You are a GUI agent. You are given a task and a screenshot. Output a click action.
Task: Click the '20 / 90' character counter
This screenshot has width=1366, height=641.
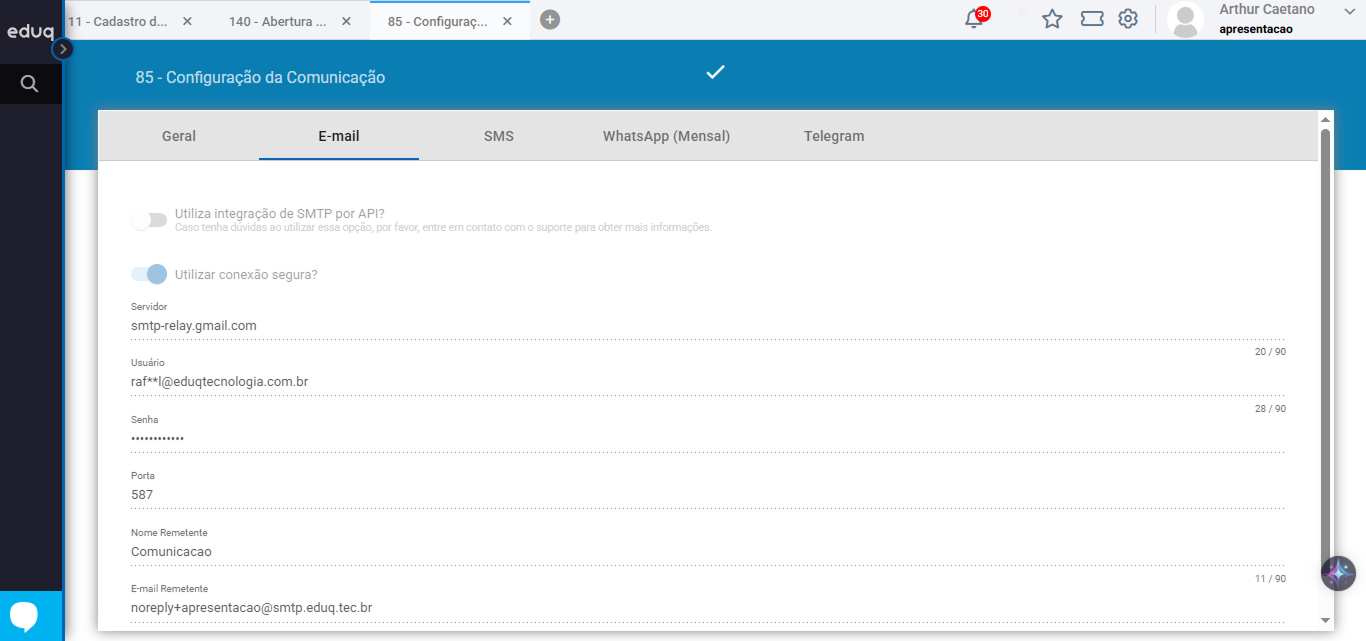(x=1270, y=352)
